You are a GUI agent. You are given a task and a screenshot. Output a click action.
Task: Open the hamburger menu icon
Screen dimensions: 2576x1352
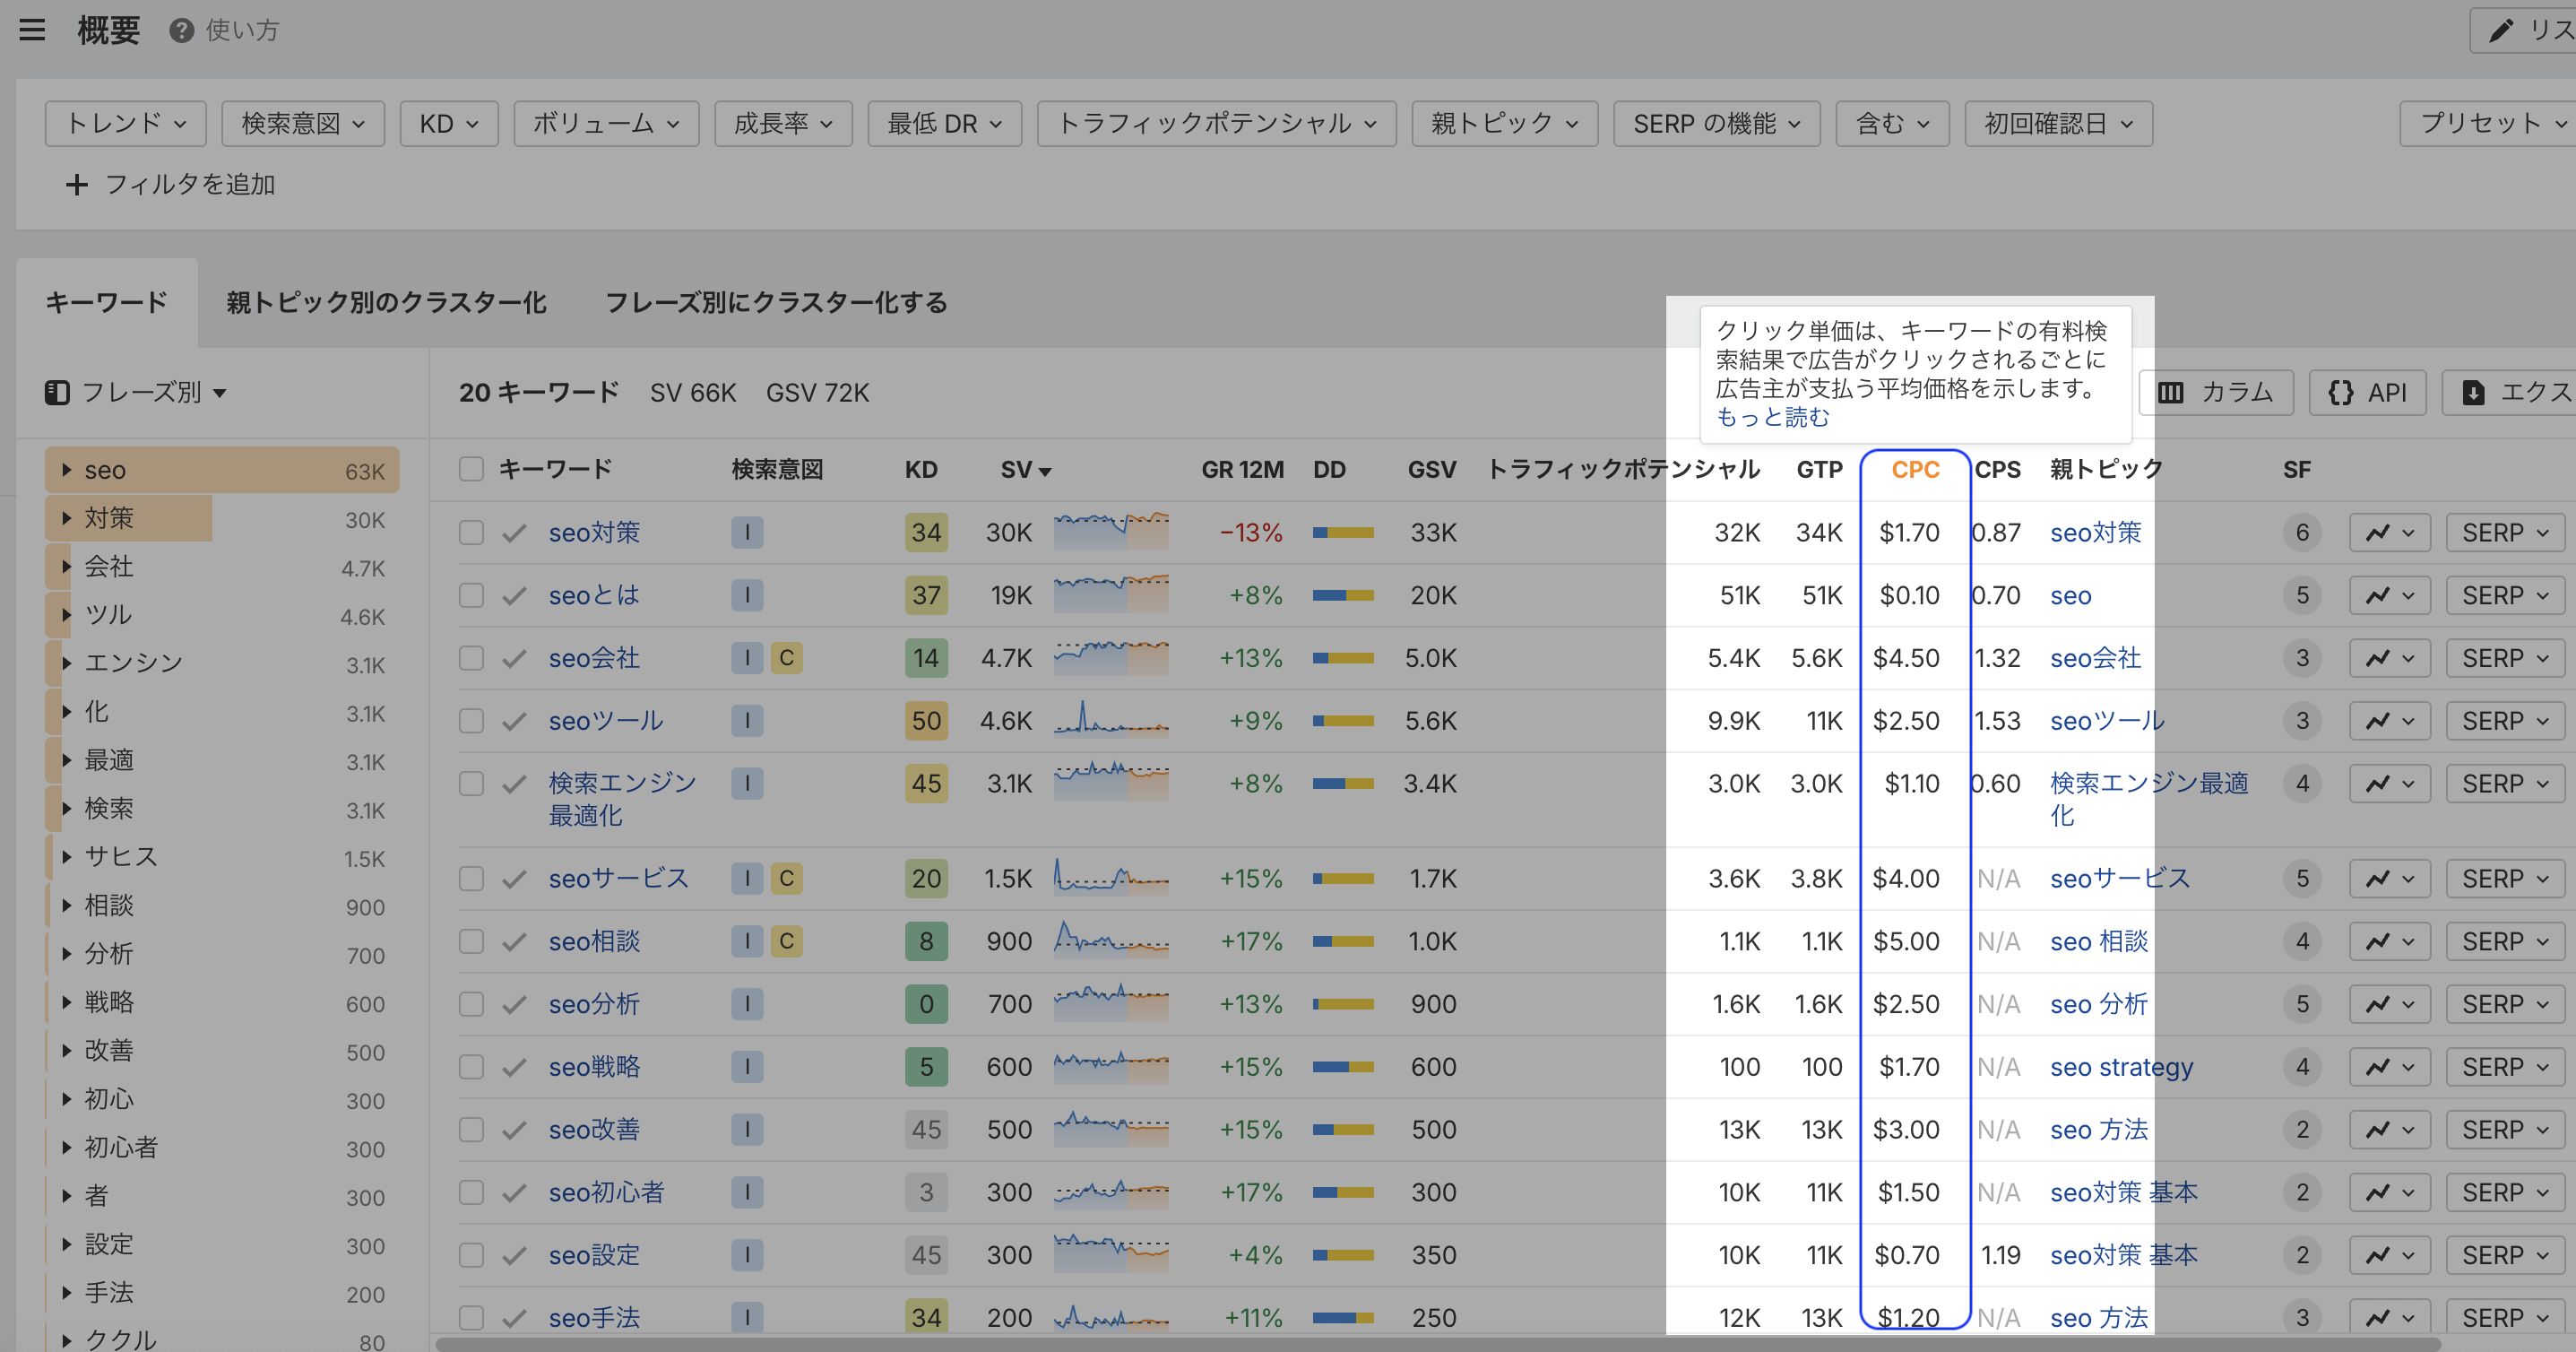click(x=32, y=30)
